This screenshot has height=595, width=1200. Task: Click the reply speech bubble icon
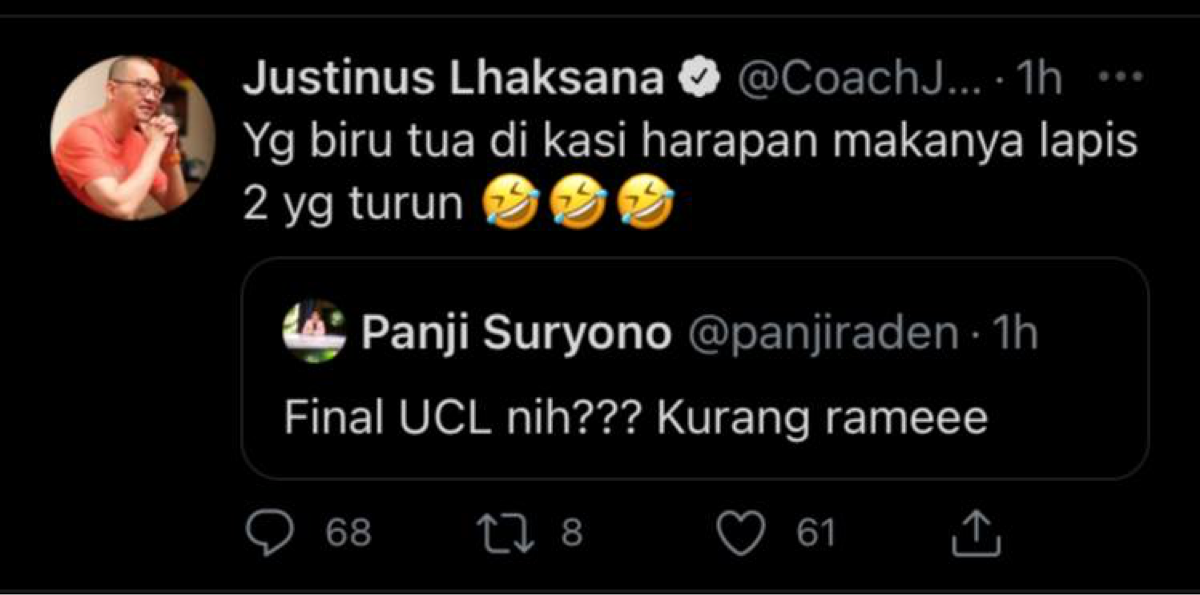[x=266, y=533]
